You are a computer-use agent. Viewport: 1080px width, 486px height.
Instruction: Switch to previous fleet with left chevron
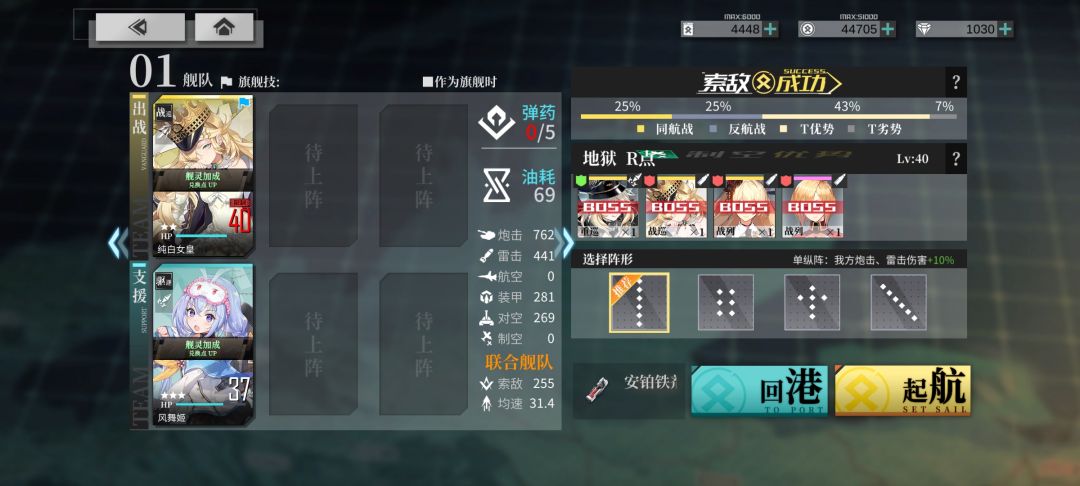pos(117,243)
